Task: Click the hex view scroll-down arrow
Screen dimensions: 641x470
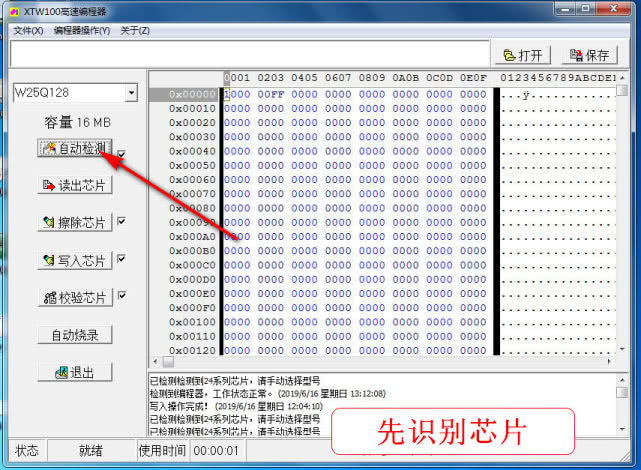Action: [622, 349]
